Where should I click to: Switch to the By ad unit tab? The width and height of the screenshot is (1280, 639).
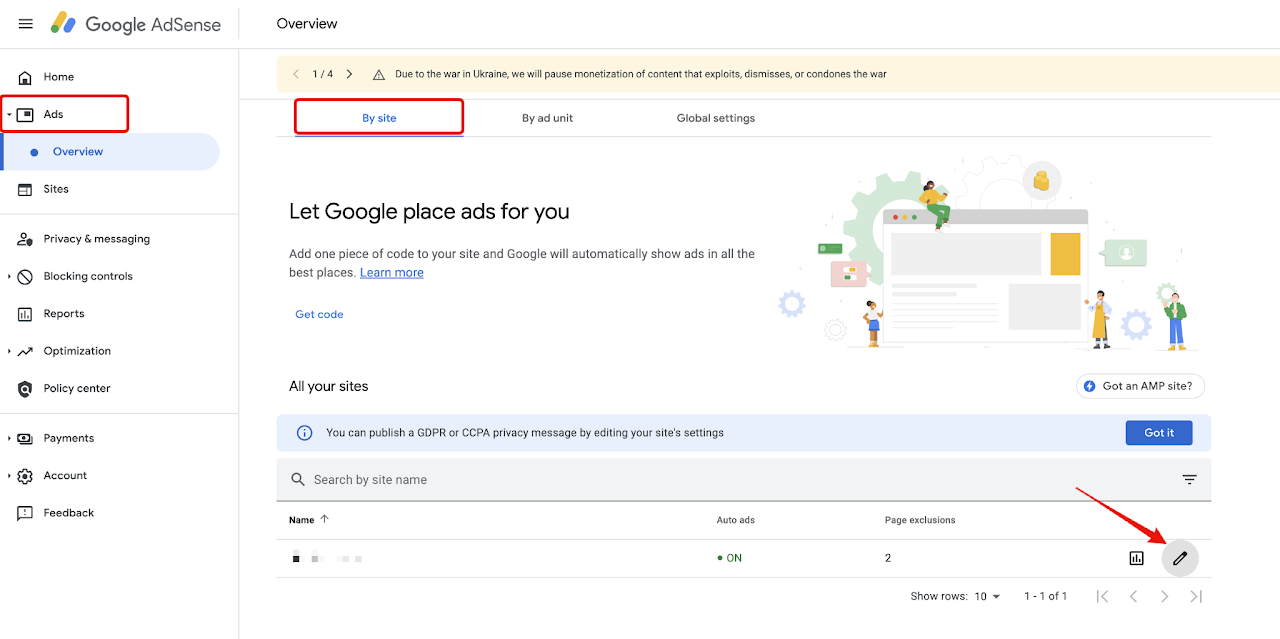[x=547, y=118]
